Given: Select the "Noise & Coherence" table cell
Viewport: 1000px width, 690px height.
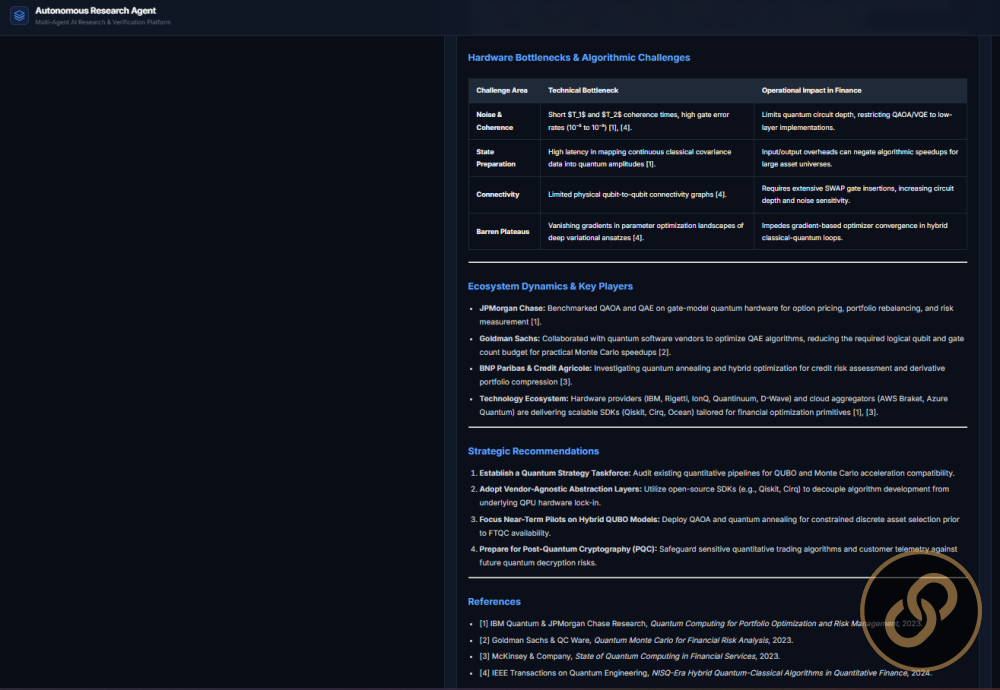Looking at the screenshot, I should click(x=504, y=121).
